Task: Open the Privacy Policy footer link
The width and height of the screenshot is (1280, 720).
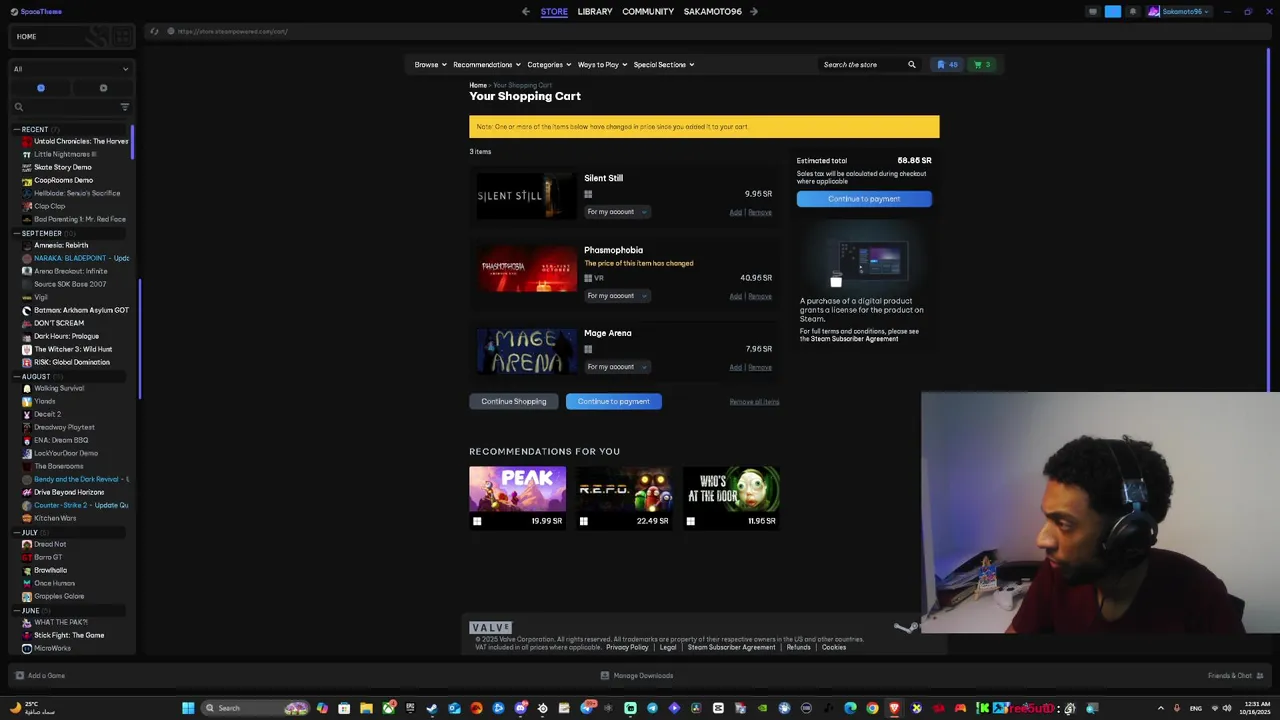Action: [x=627, y=647]
